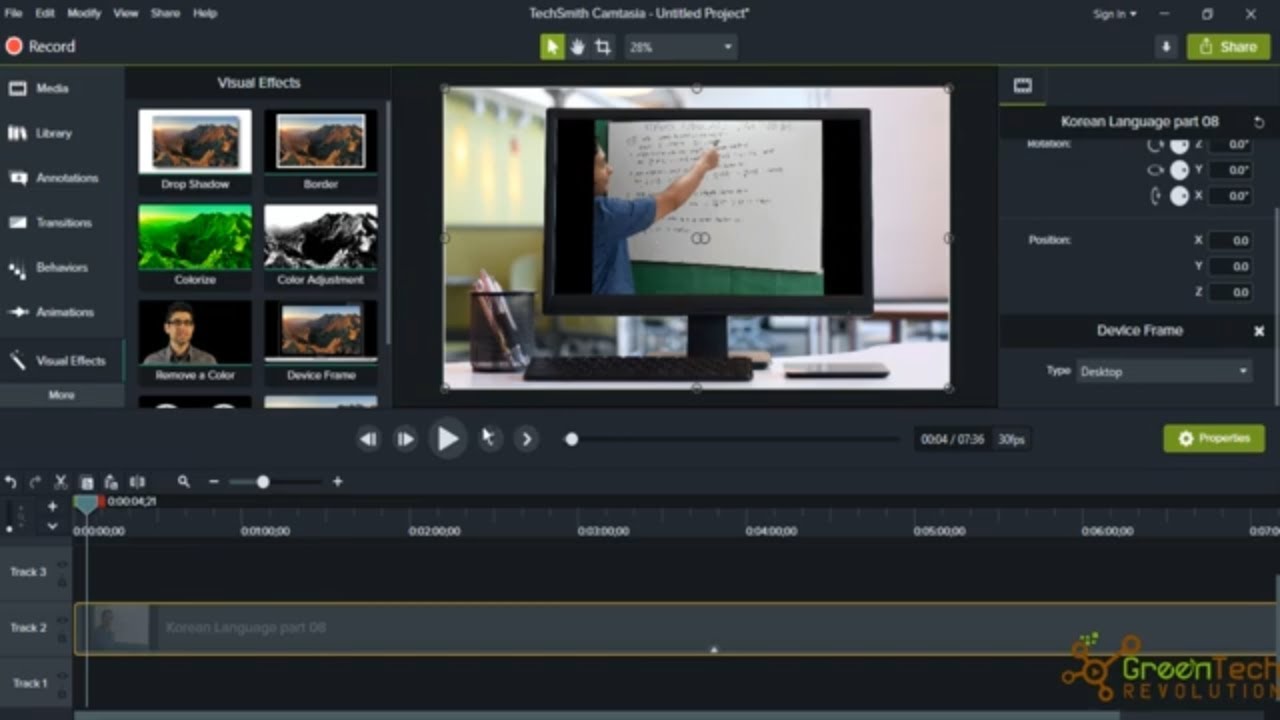Screen dimensions: 1280x720
Task: Open the Help menu
Action: click(204, 13)
